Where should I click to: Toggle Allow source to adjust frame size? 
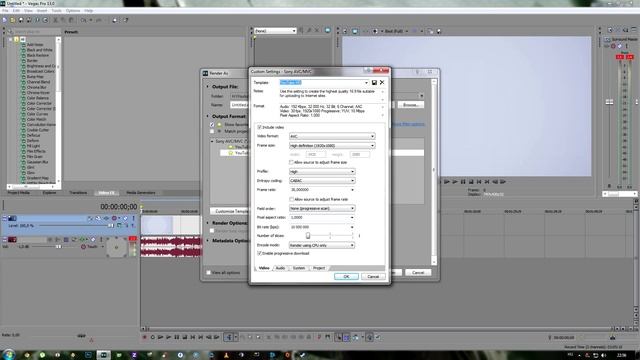[291, 162]
